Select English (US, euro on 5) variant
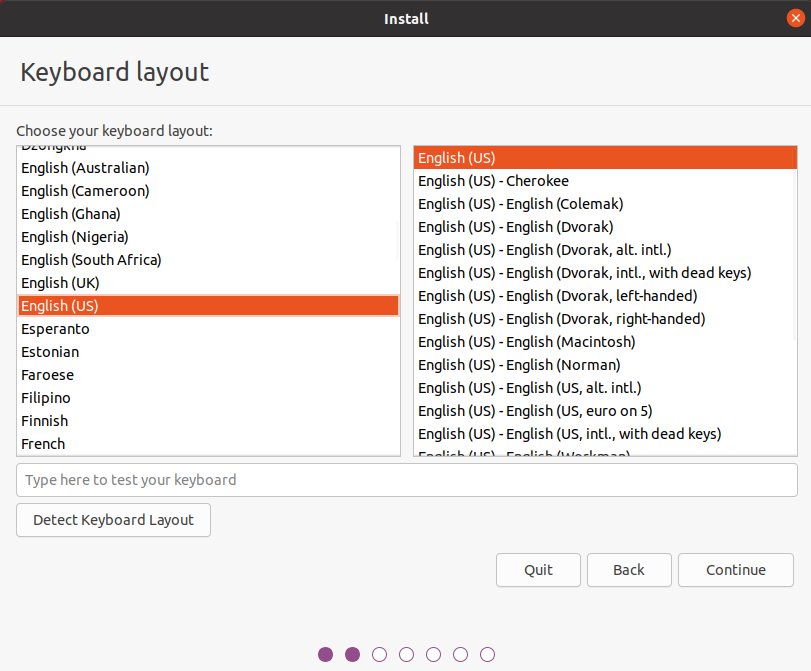The width and height of the screenshot is (811, 671). tap(535, 411)
